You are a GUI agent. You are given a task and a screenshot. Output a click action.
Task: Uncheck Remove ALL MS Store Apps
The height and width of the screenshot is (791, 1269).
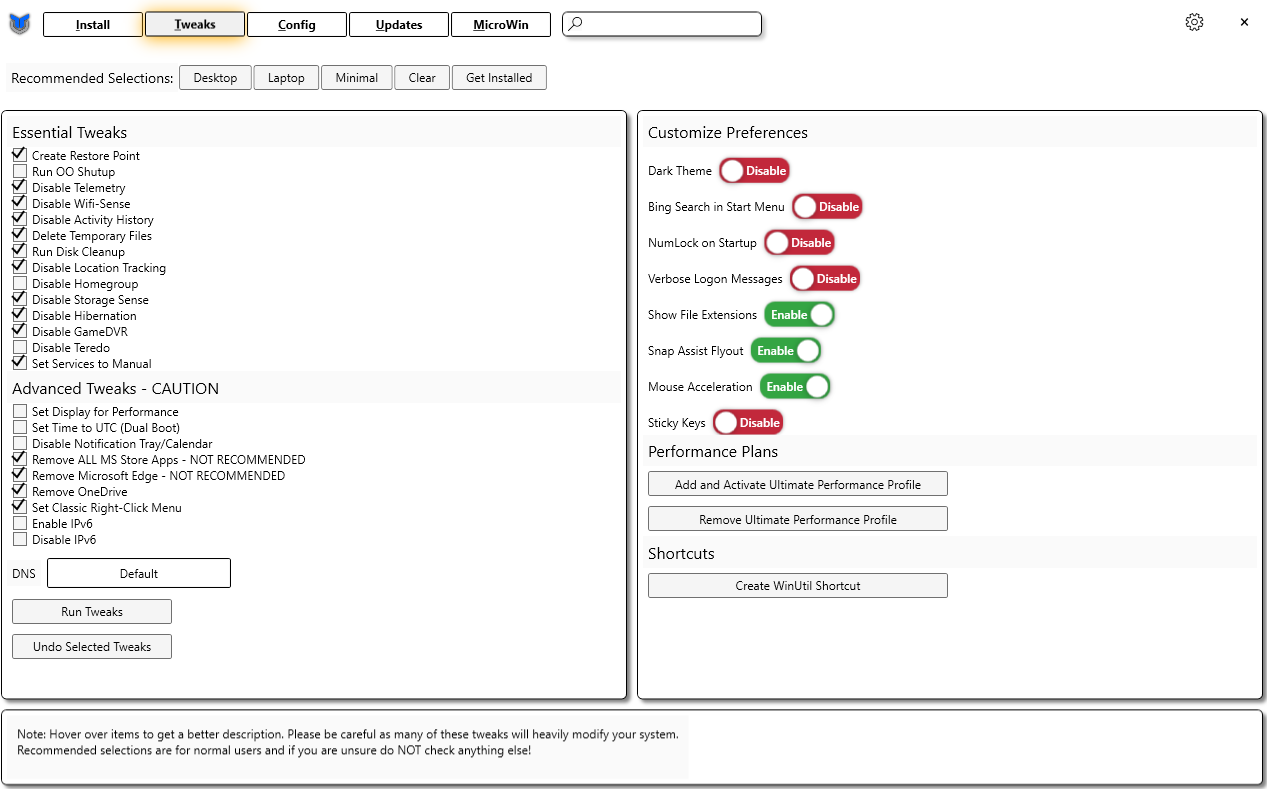coord(20,459)
